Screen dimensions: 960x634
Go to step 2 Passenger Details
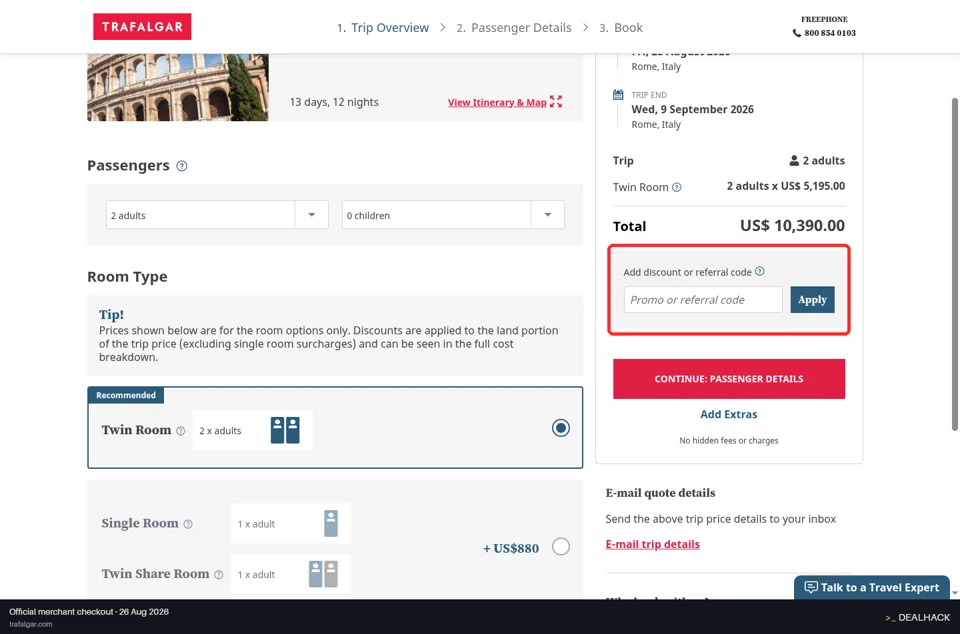pyautogui.click(x=514, y=28)
